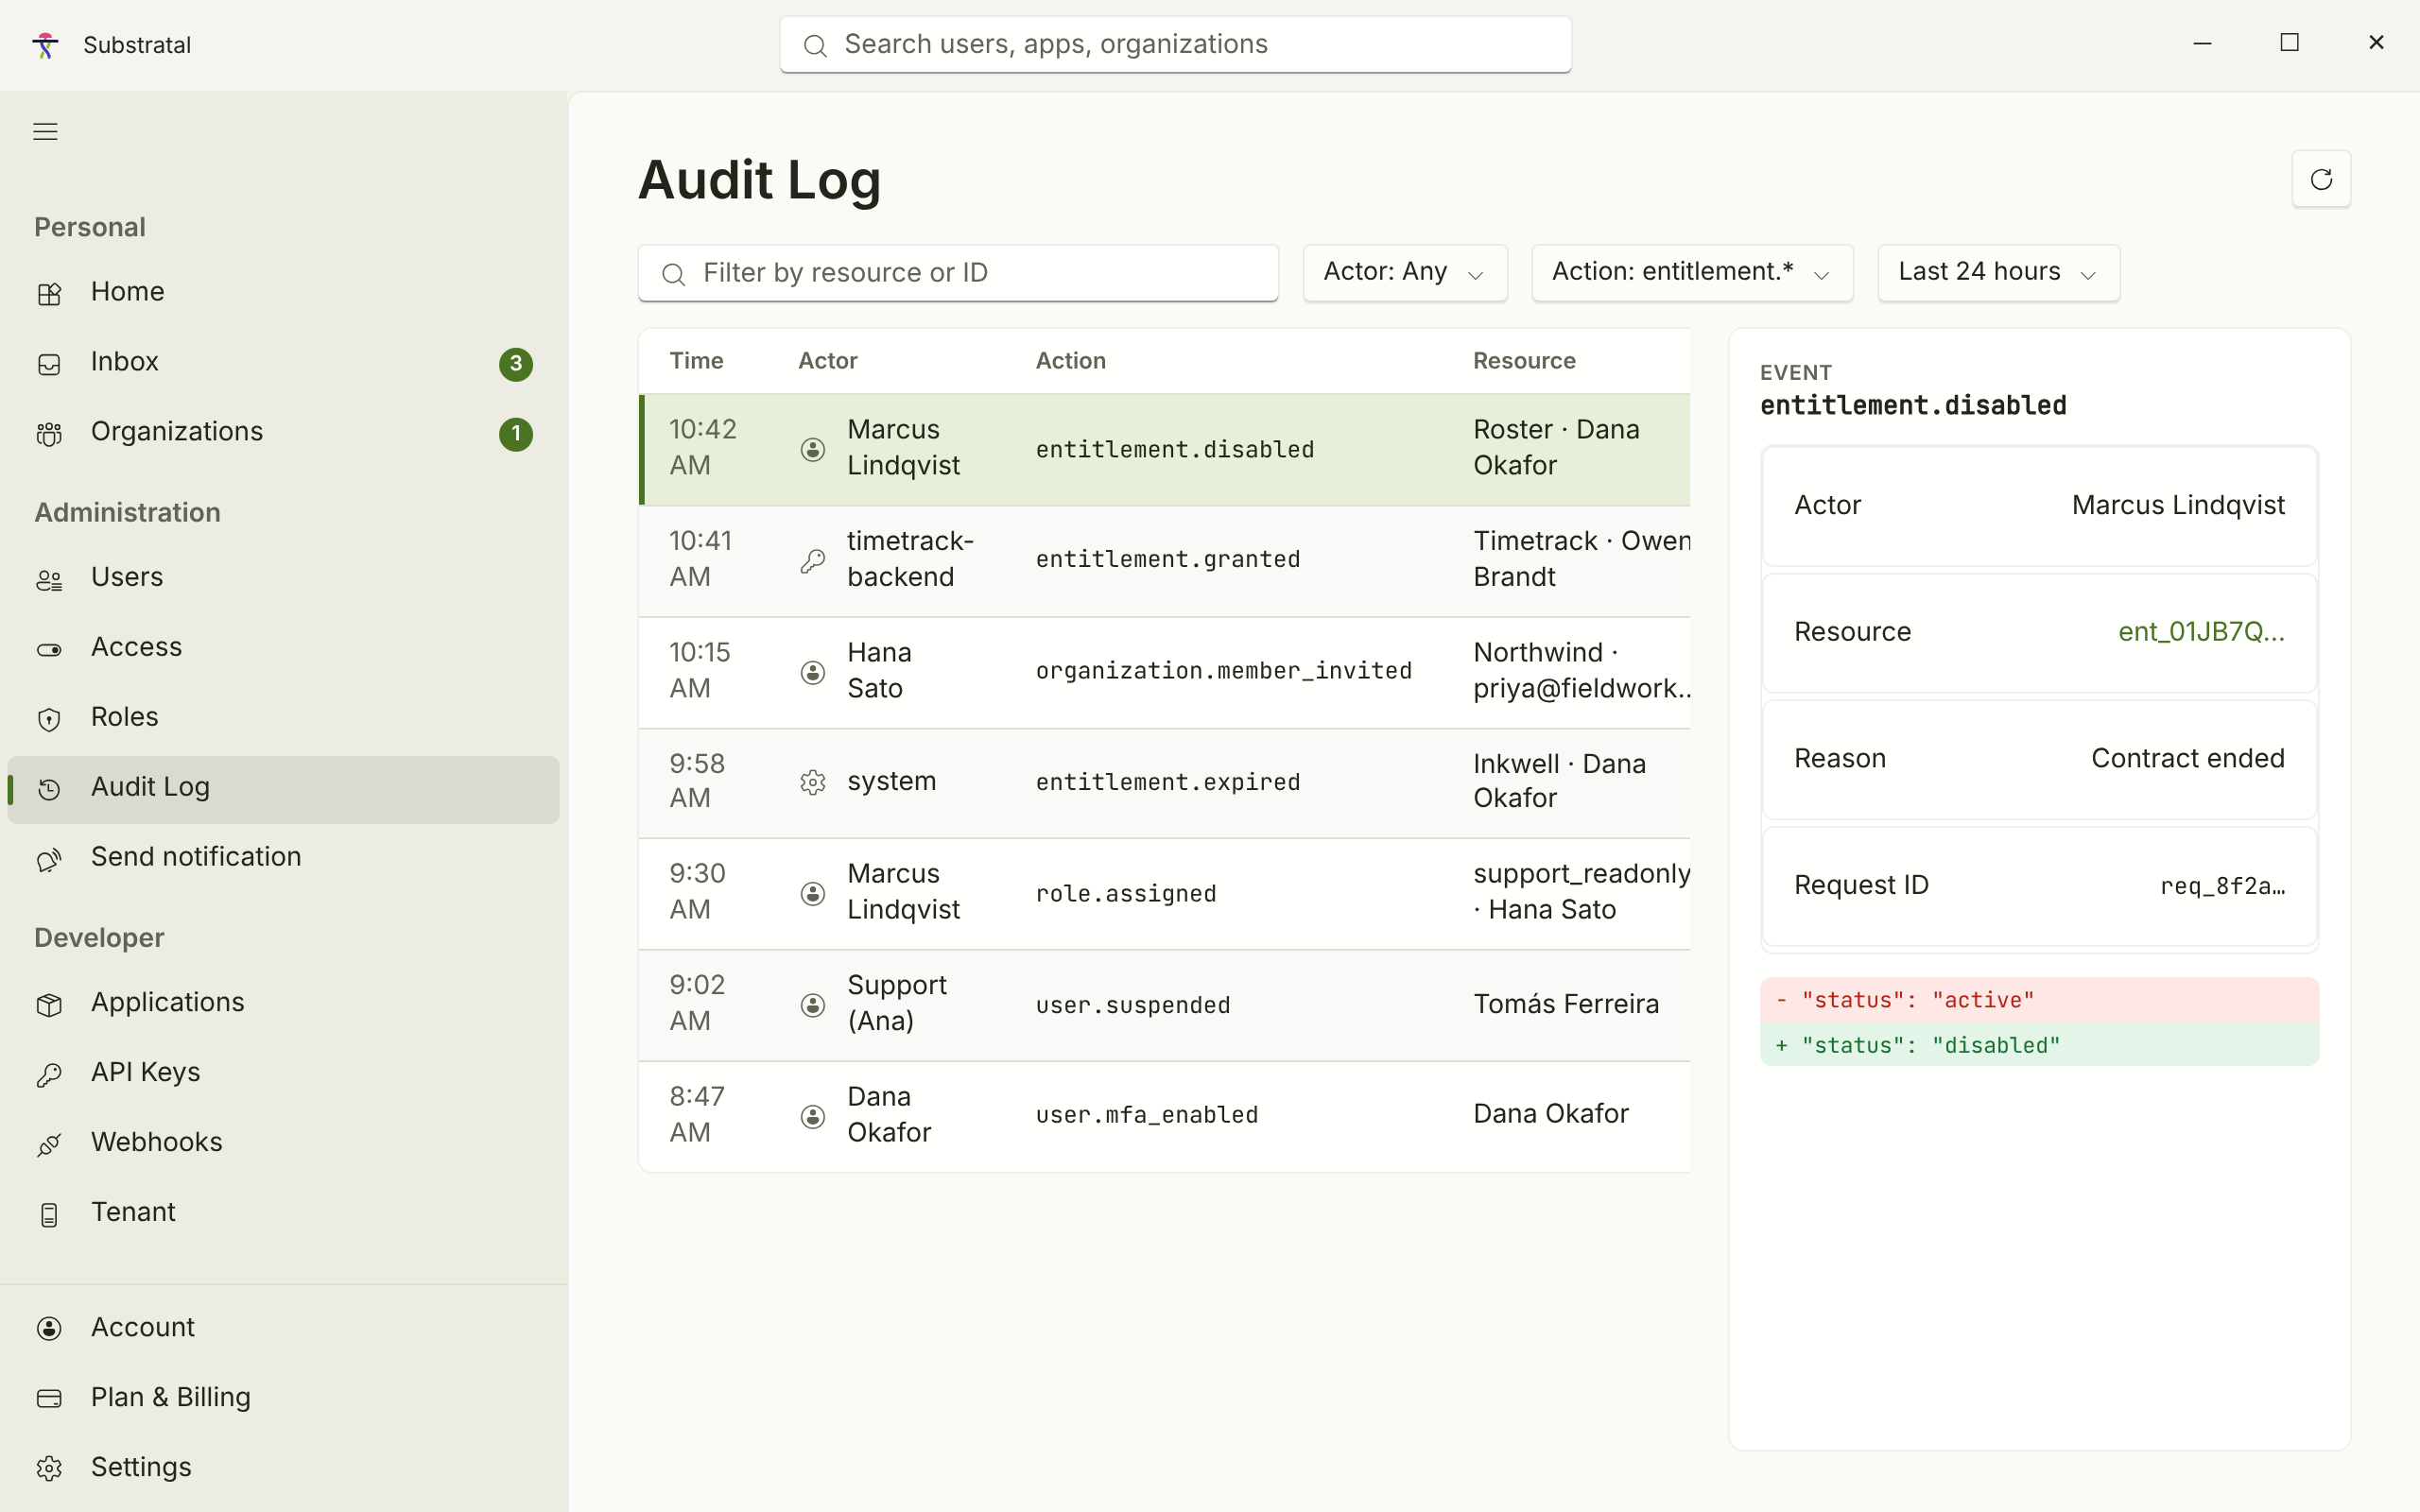Open the Actor: Any filter dropdown
2420x1512 pixels.
click(x=1404, y=272)
